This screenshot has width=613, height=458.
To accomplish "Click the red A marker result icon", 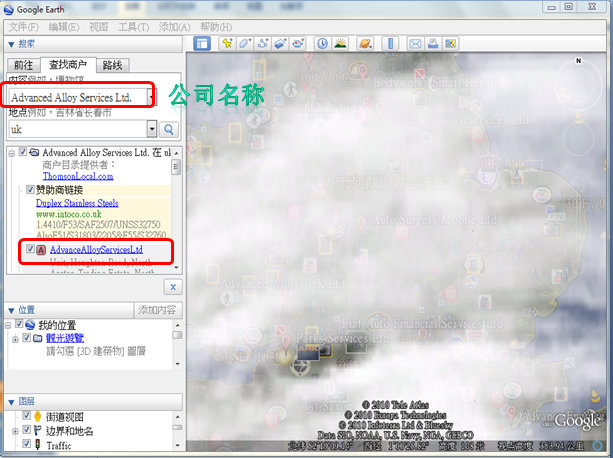I will (41, 250).
